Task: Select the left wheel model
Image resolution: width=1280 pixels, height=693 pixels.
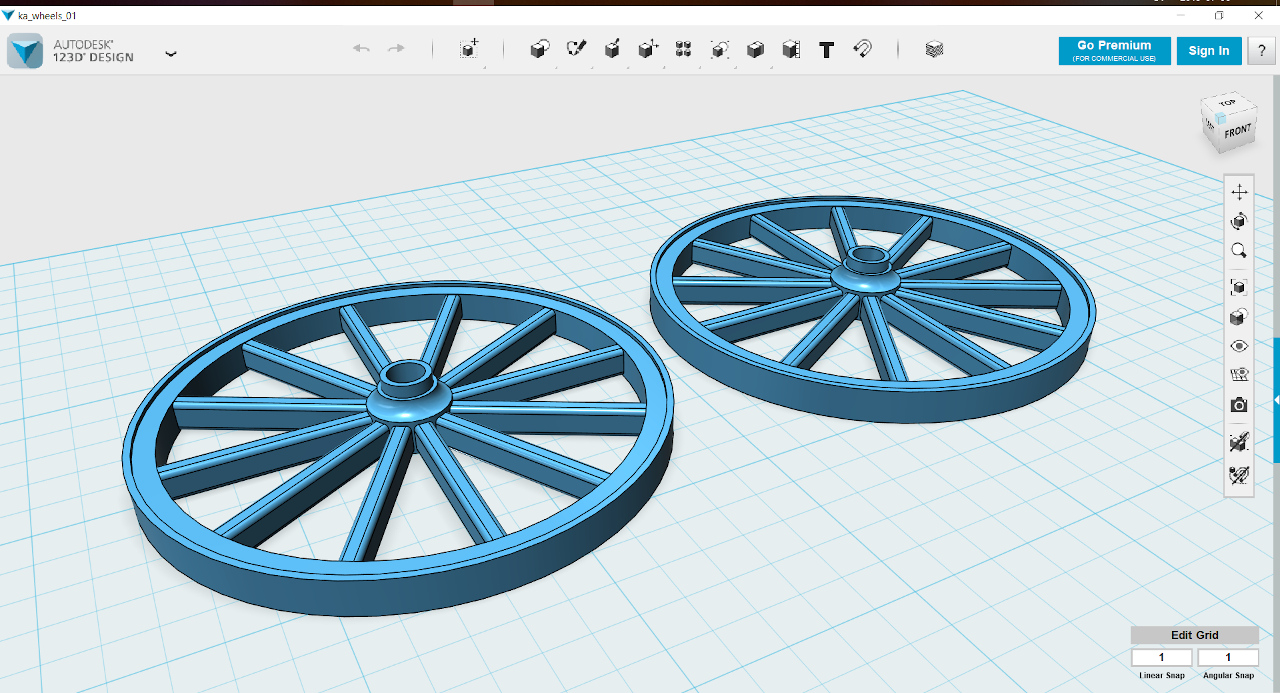Action: (x=397, y=447)
